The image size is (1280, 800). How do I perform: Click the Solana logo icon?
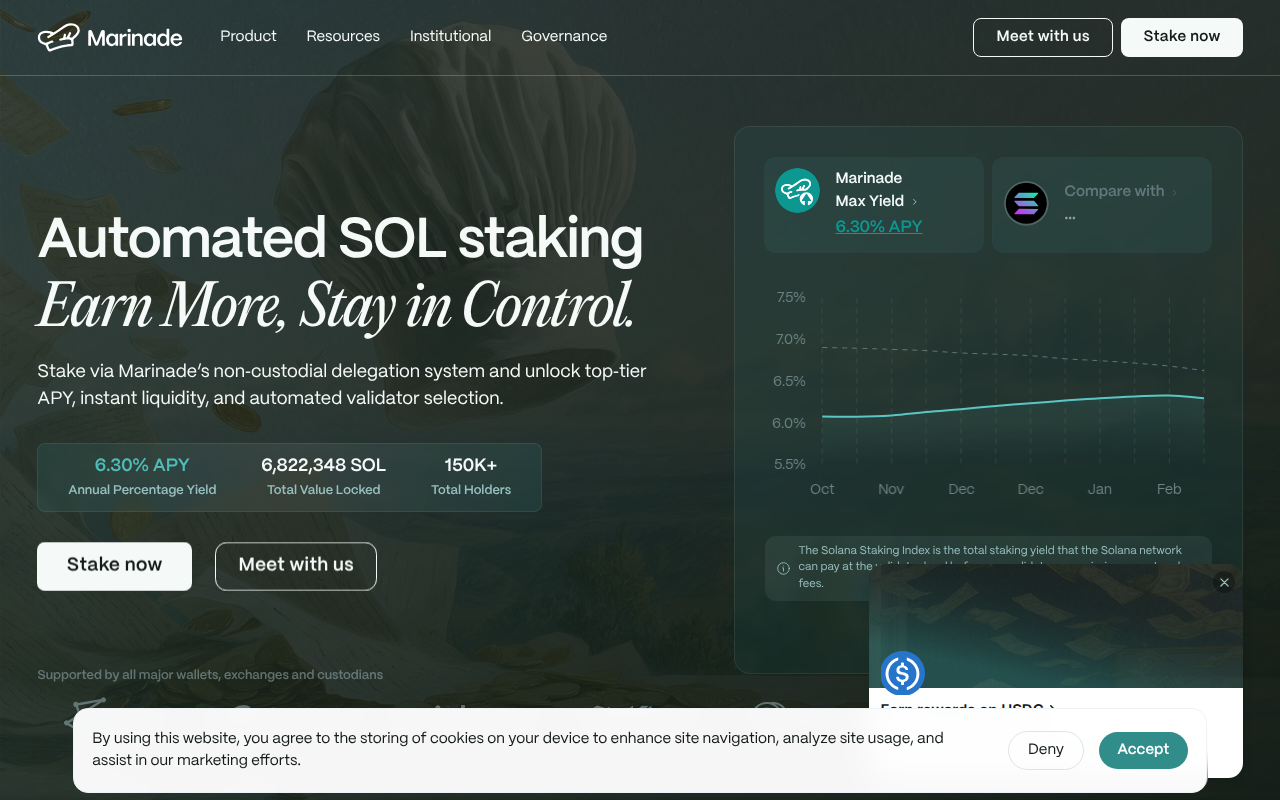1026,203
